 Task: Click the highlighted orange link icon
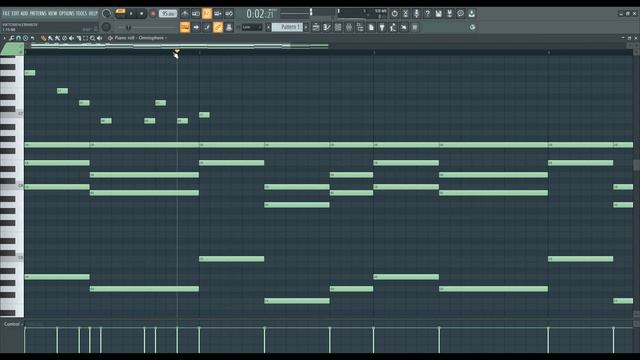[x=218, y=27]
